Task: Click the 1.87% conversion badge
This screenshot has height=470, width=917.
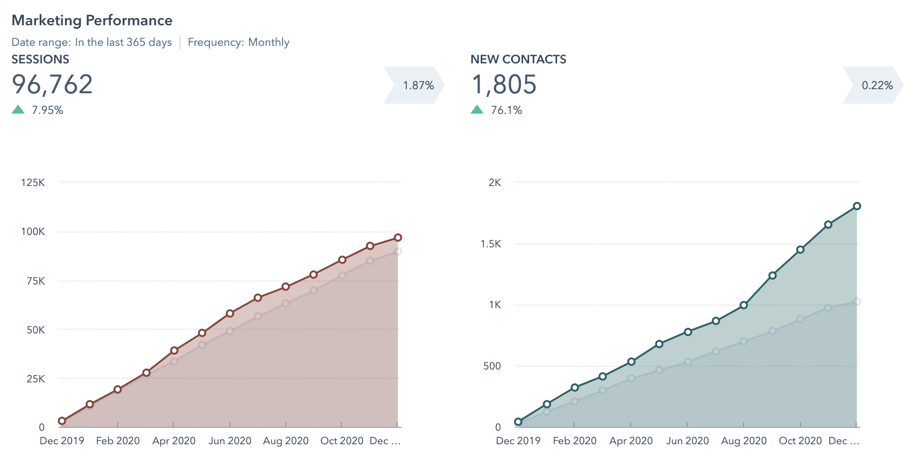Action: 417,86
